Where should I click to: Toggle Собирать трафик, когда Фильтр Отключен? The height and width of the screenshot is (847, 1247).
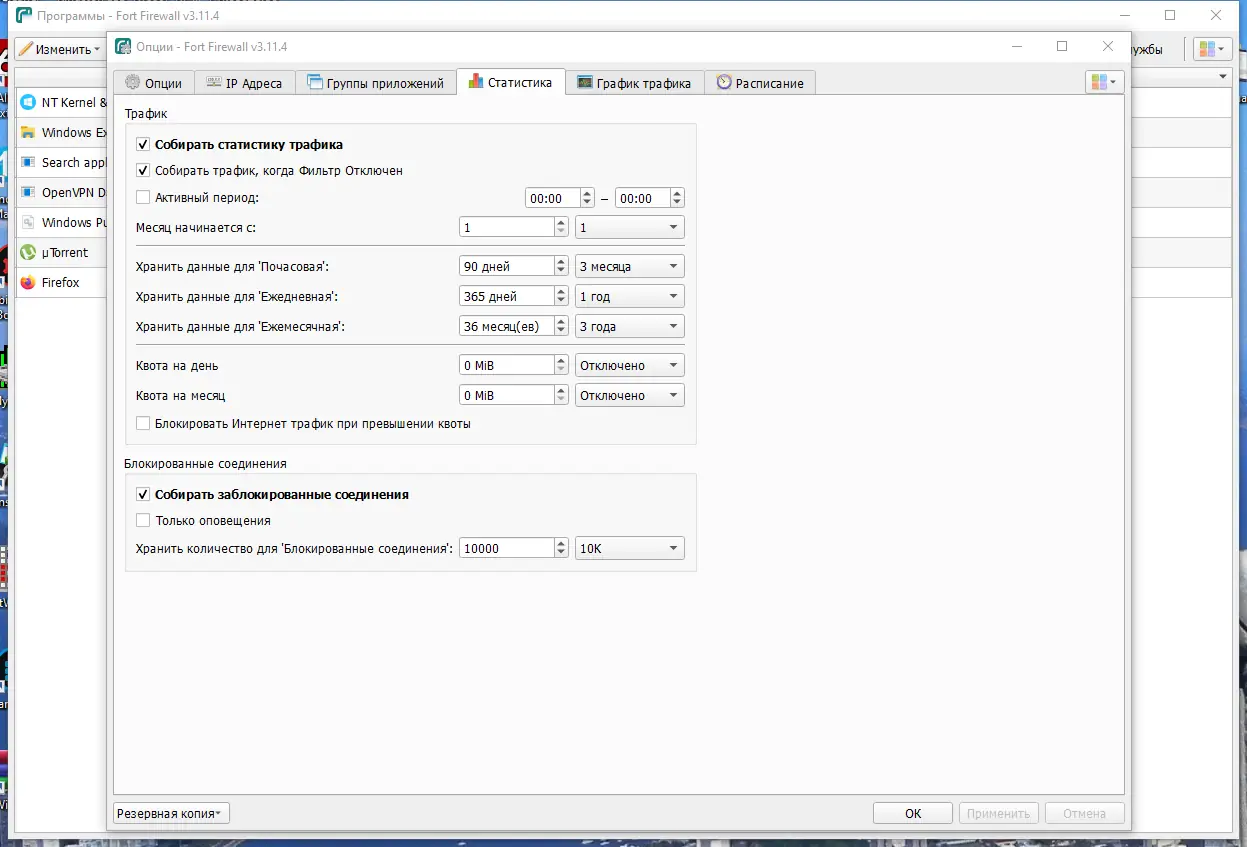click(143, 171)
